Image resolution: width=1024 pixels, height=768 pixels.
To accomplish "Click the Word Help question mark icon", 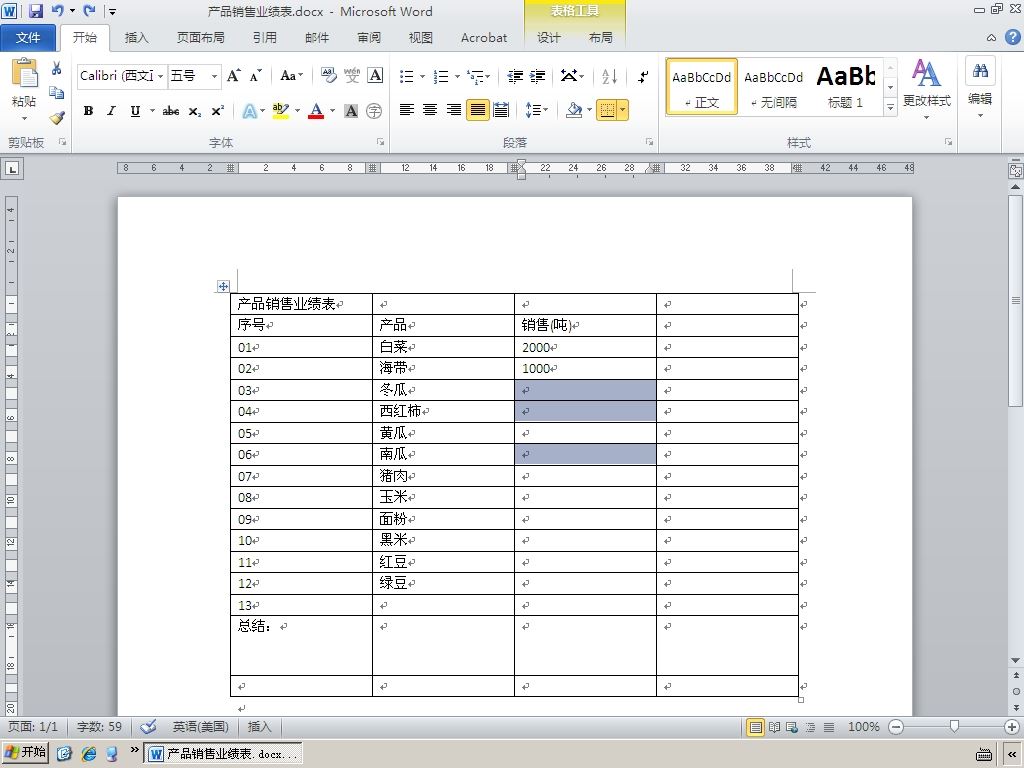I will click(x=1012, y=37).
